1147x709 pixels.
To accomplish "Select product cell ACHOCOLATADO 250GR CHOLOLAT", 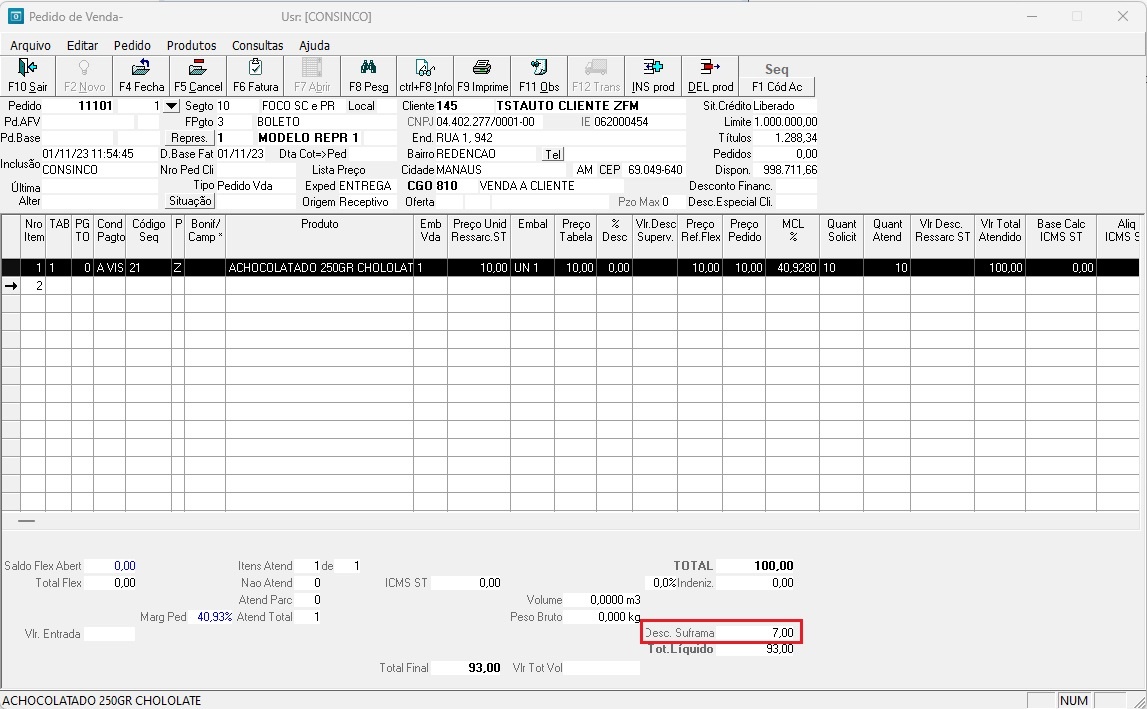I will (x=320, y=268).
